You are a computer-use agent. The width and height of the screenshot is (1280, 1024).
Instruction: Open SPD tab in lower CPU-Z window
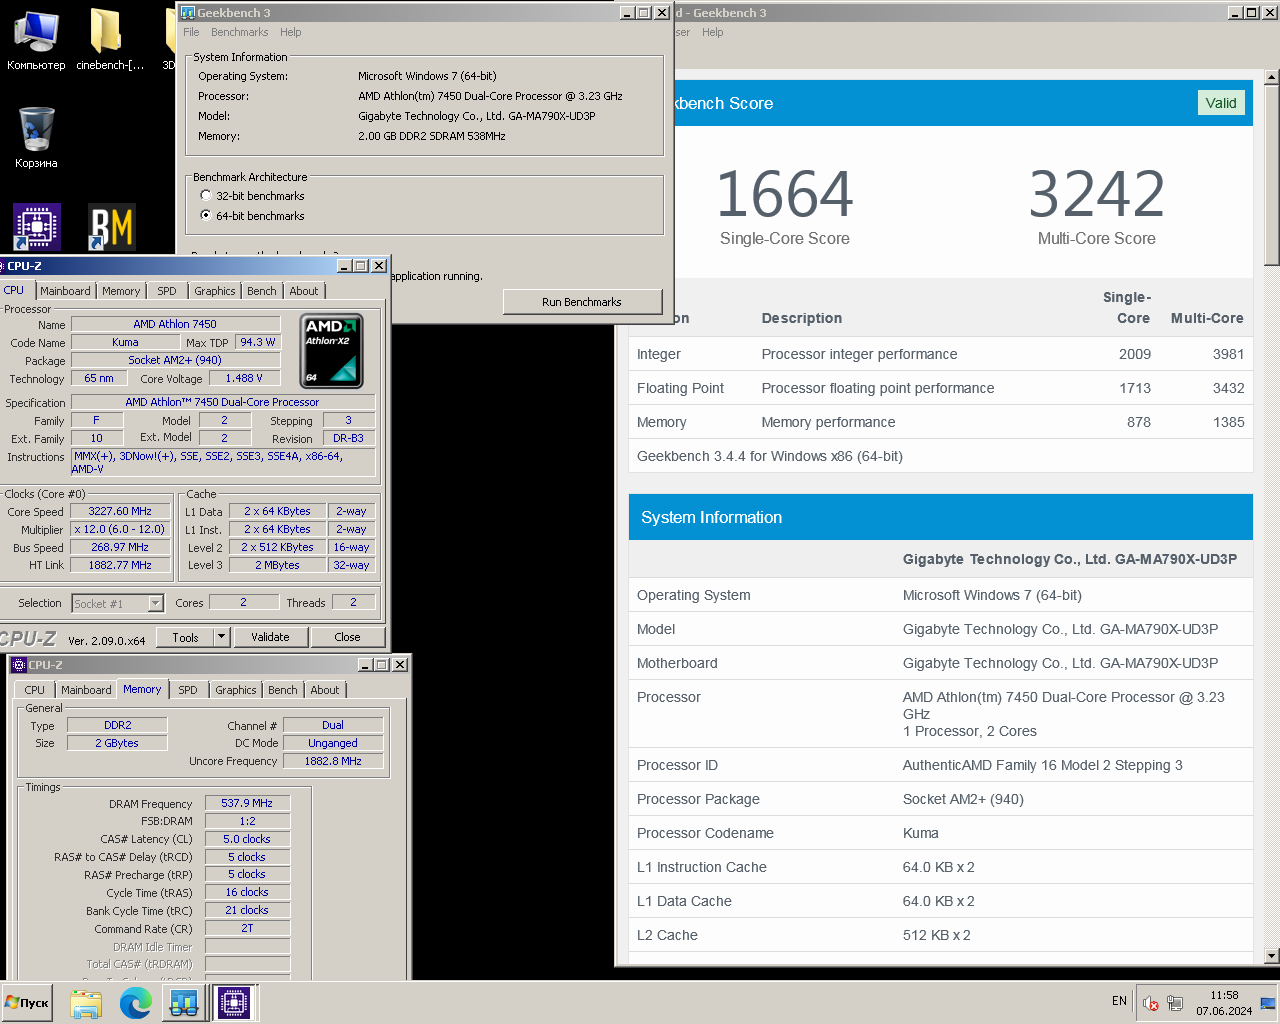(x=188, y=690)
